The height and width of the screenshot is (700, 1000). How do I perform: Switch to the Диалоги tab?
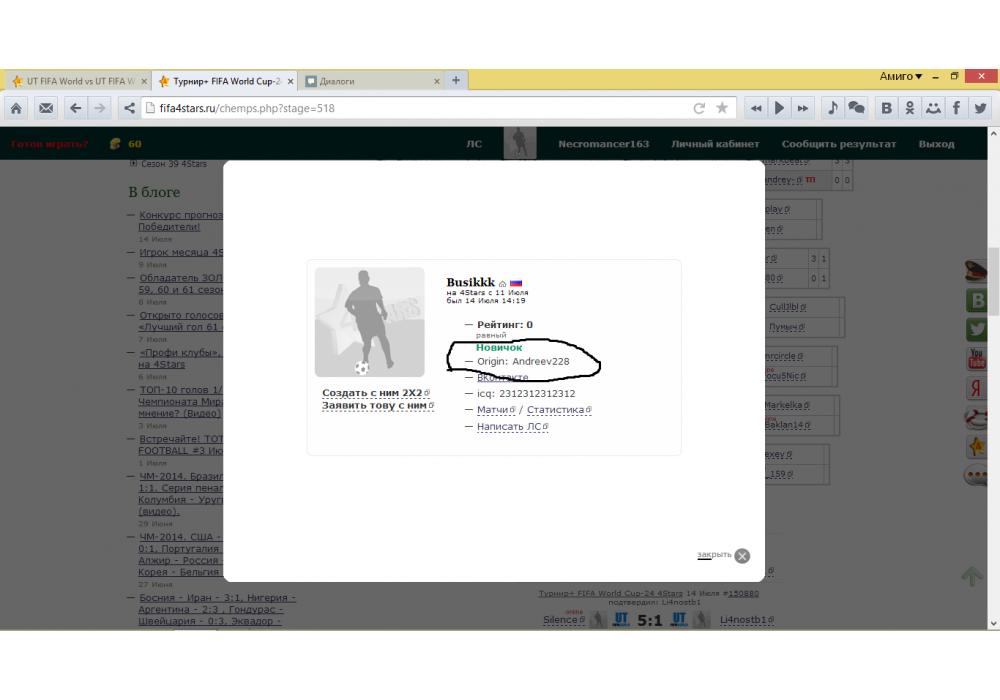click(372, 81)
